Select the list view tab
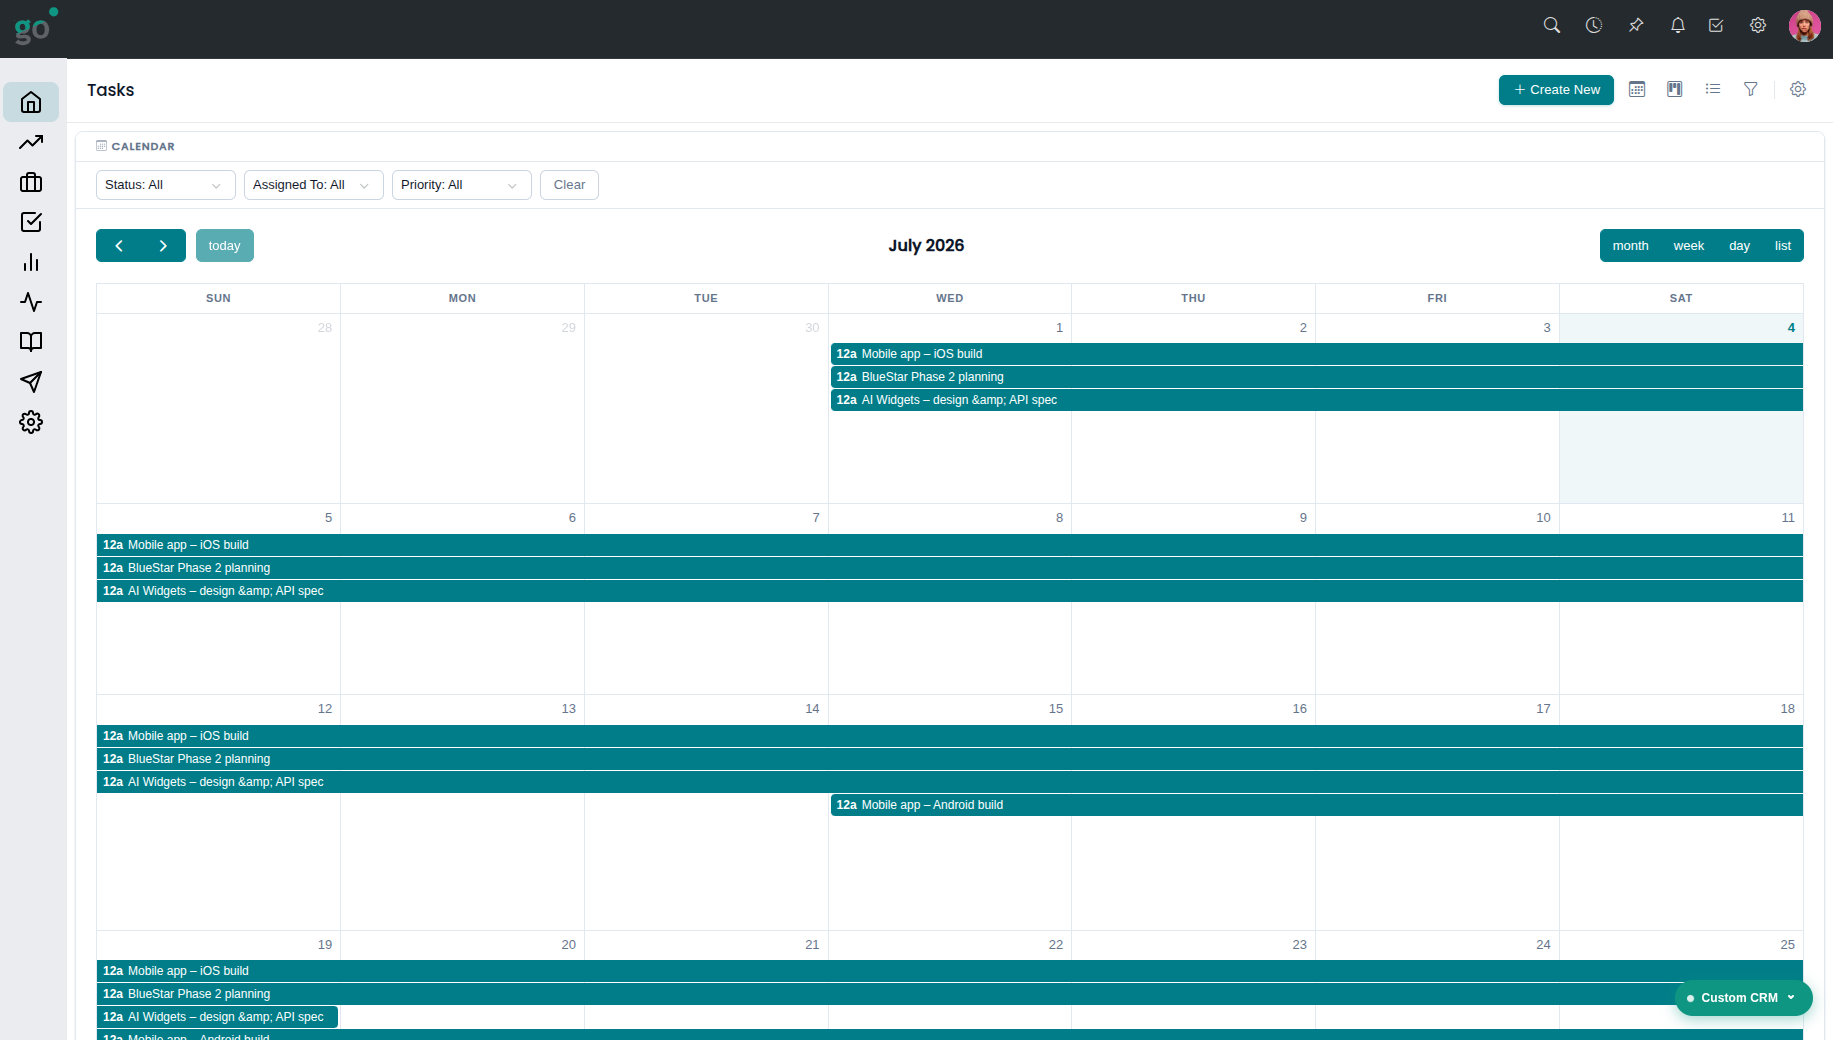Screen dimensions: 1833x1040 (x=1783, y=246)
